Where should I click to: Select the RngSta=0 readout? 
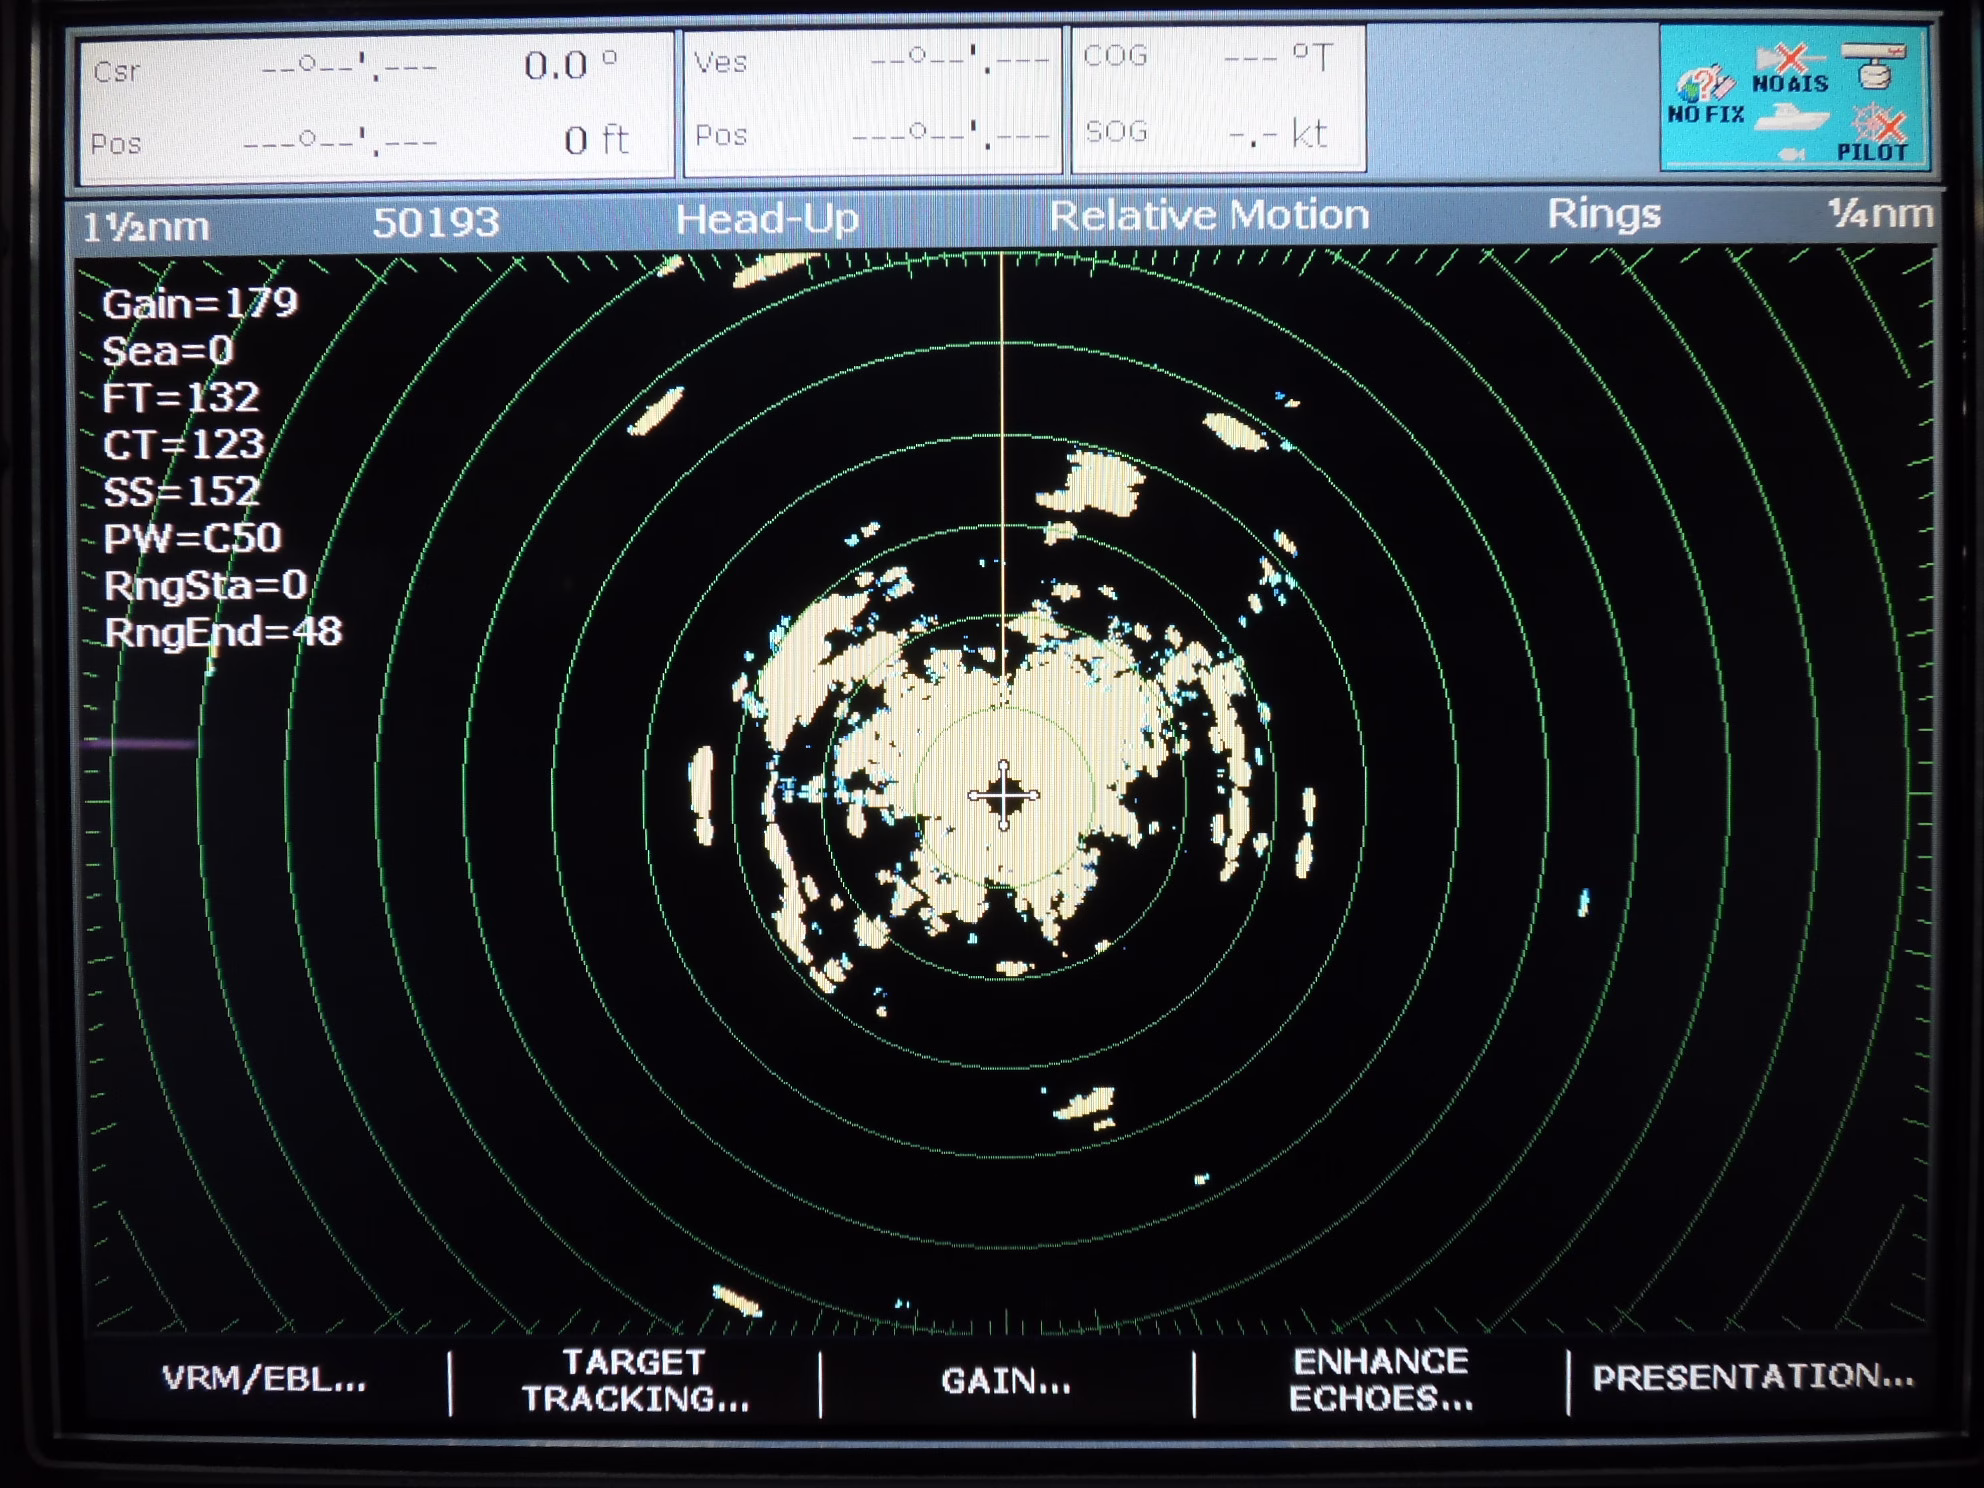(206, 585)
